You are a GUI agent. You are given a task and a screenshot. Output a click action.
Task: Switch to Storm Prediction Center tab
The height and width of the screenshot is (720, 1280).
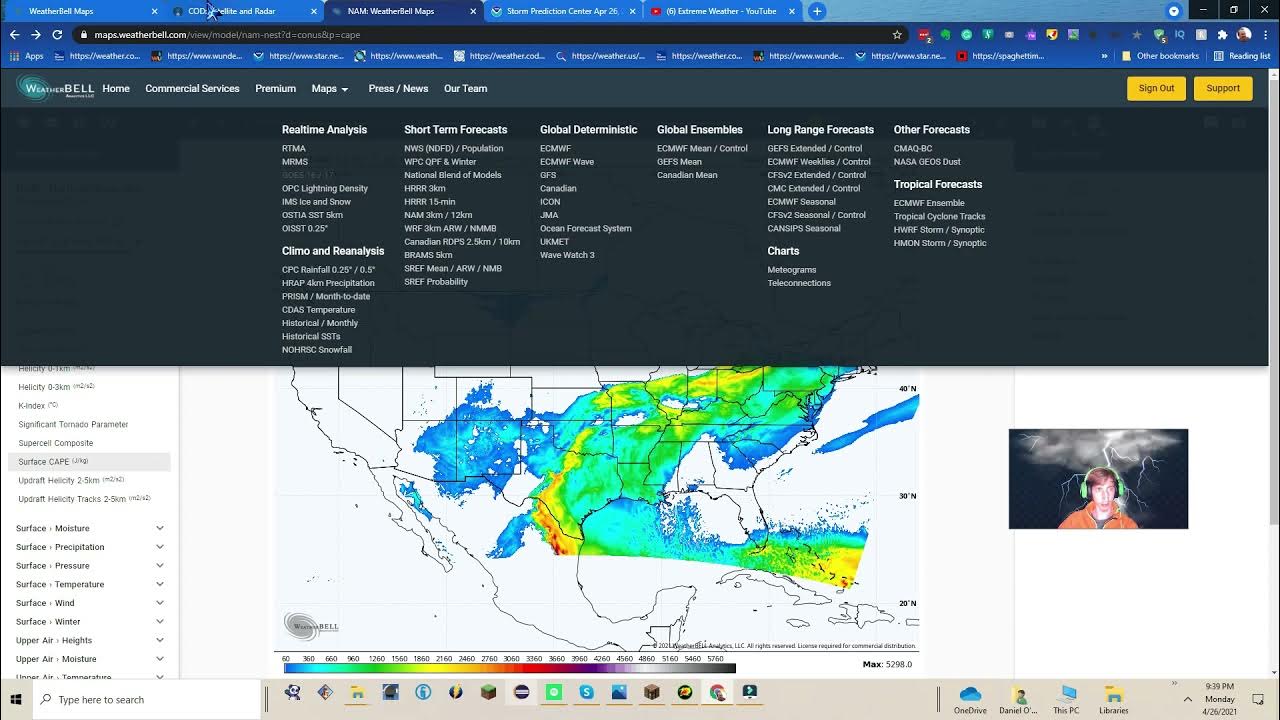(x=563, y=11)
